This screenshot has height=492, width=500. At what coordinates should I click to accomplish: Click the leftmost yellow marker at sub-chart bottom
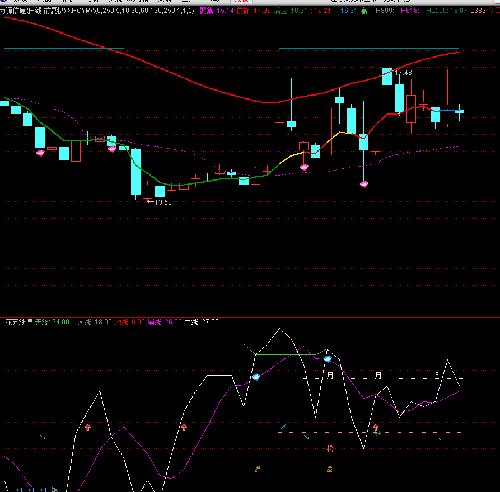257,469
